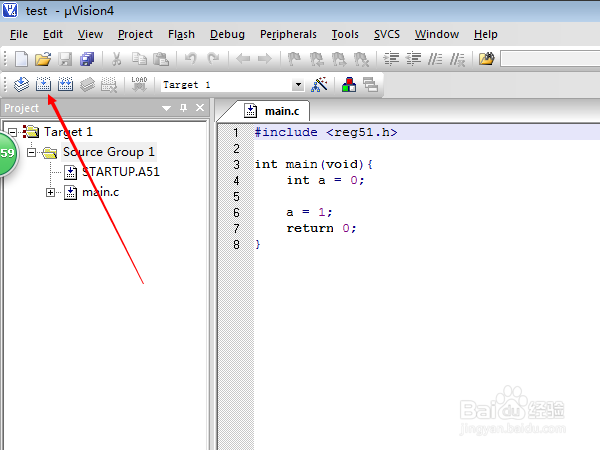
Task: Click the 'int a = 0;' code line
Action: pyautogui.click(x=325, y=180)
